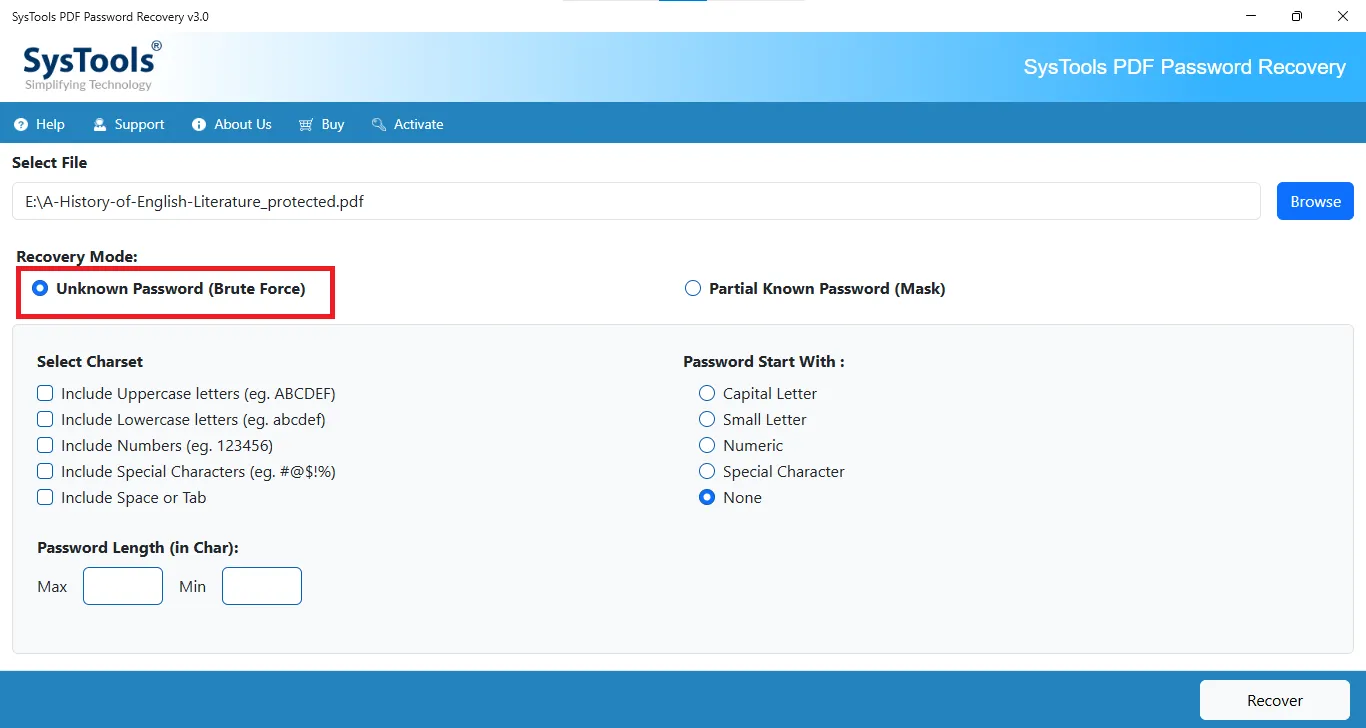Tick the Include Numbers checkbox
This screenshot has width=1366, height=728.
click(45, 445)
